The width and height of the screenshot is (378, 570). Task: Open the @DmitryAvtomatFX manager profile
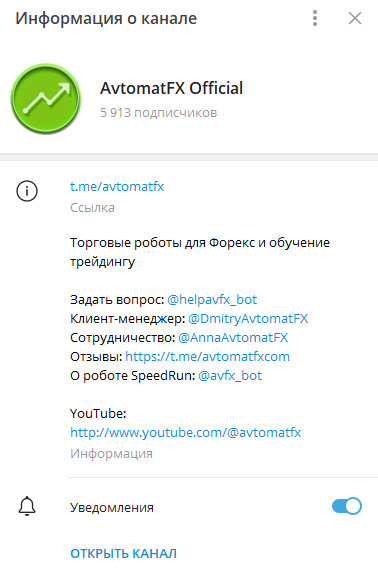pyautogui.click(x=248, y=318)
